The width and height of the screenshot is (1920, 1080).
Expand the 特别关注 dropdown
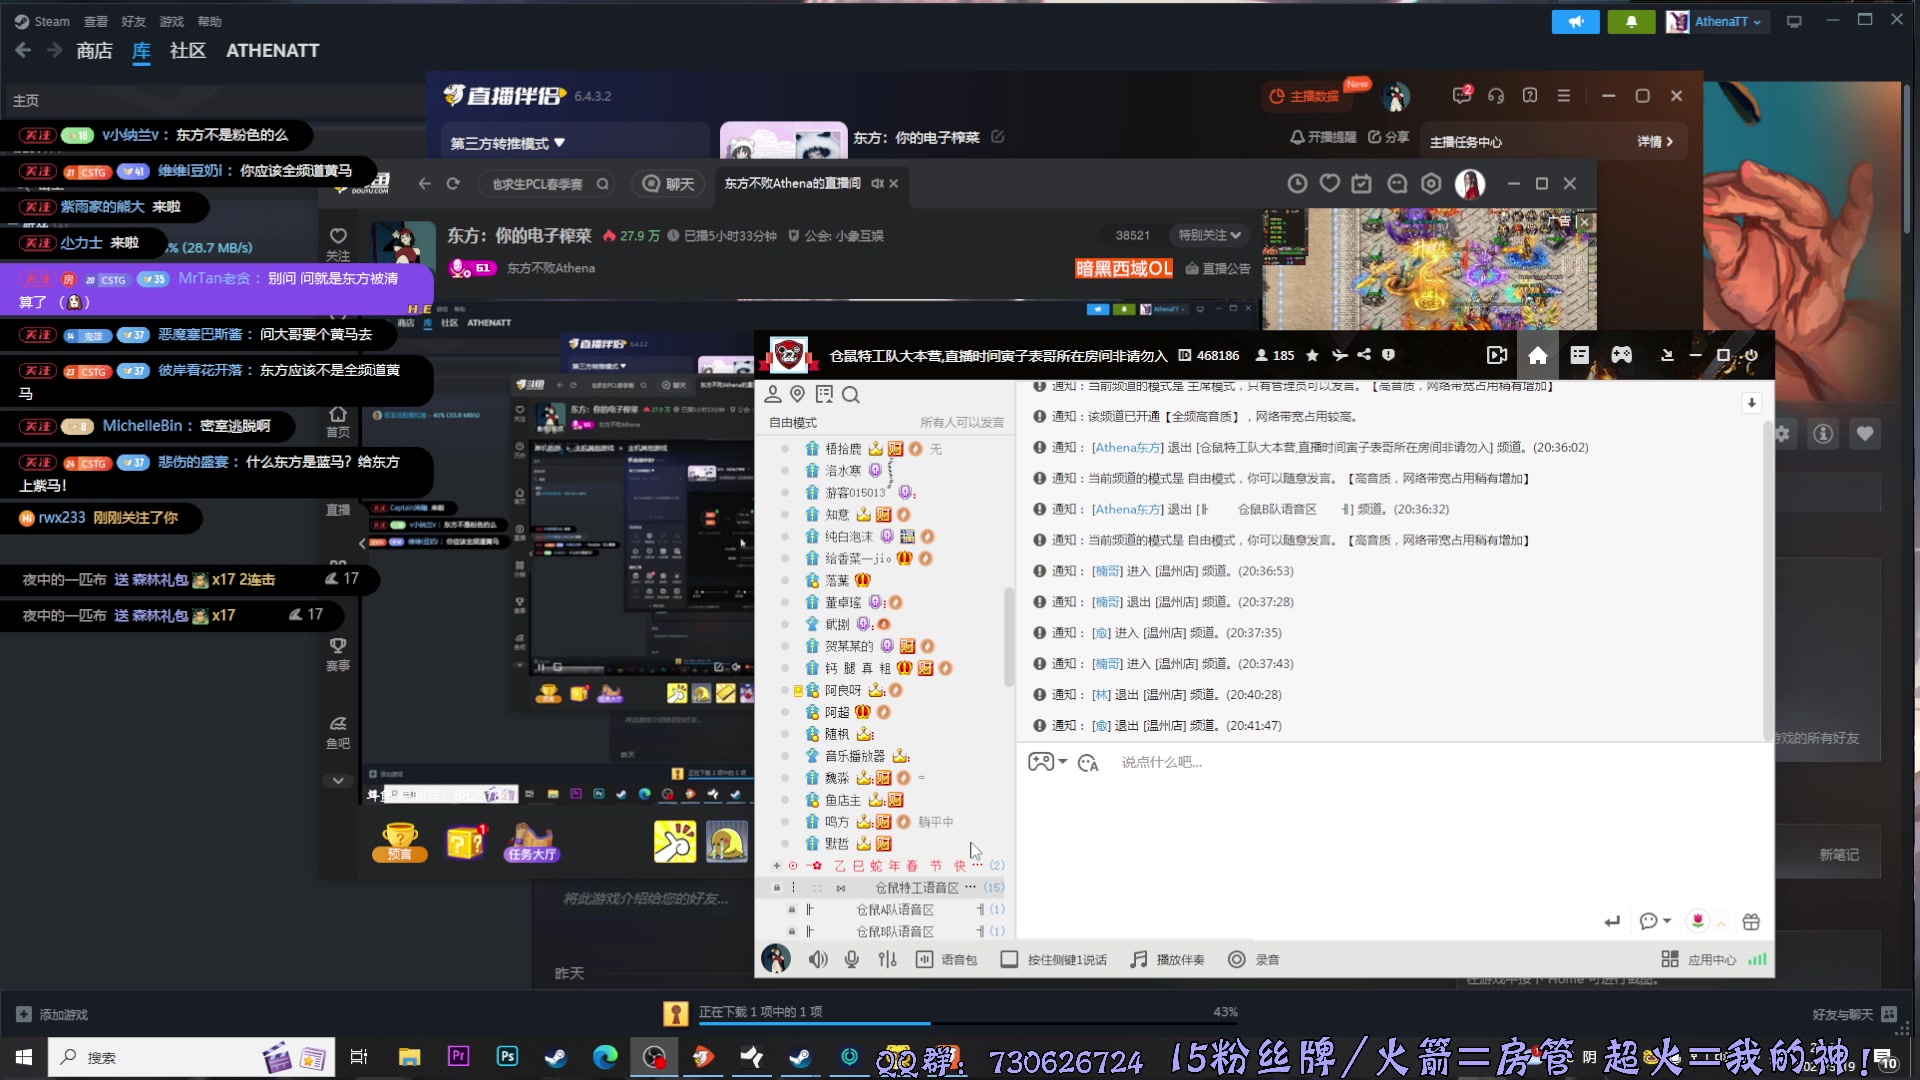click(1209, 235)
